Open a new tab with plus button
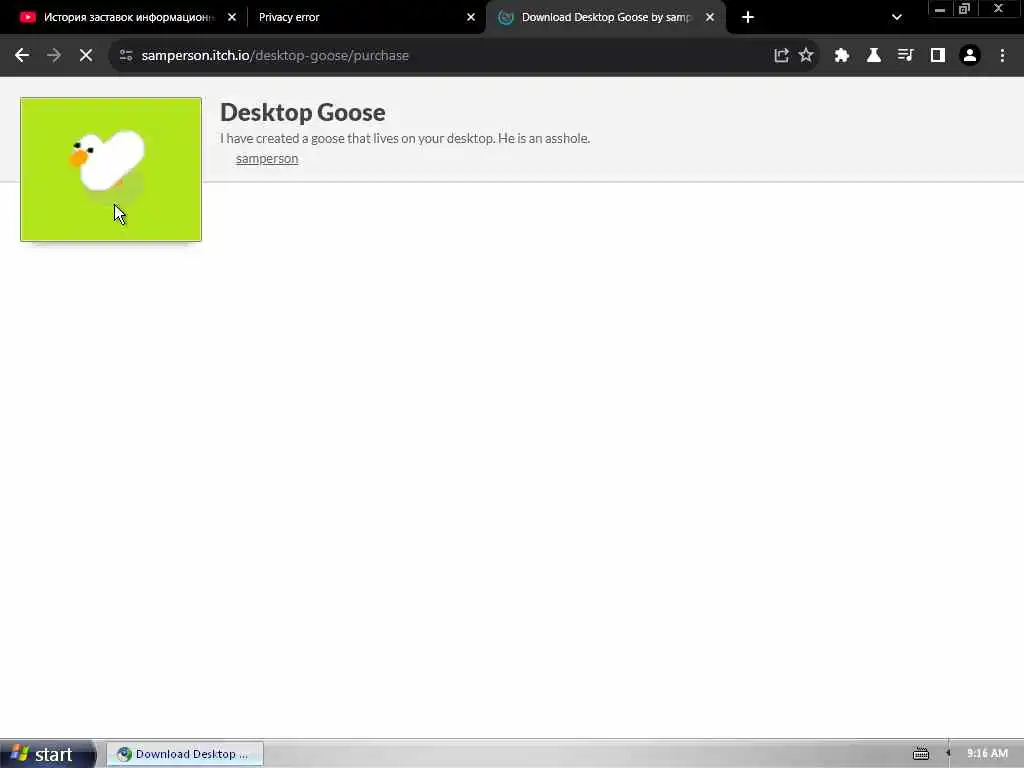Image resolution: width=1024 pixels, height=768 pixels. pyautogui.click(x=748, y=17)
